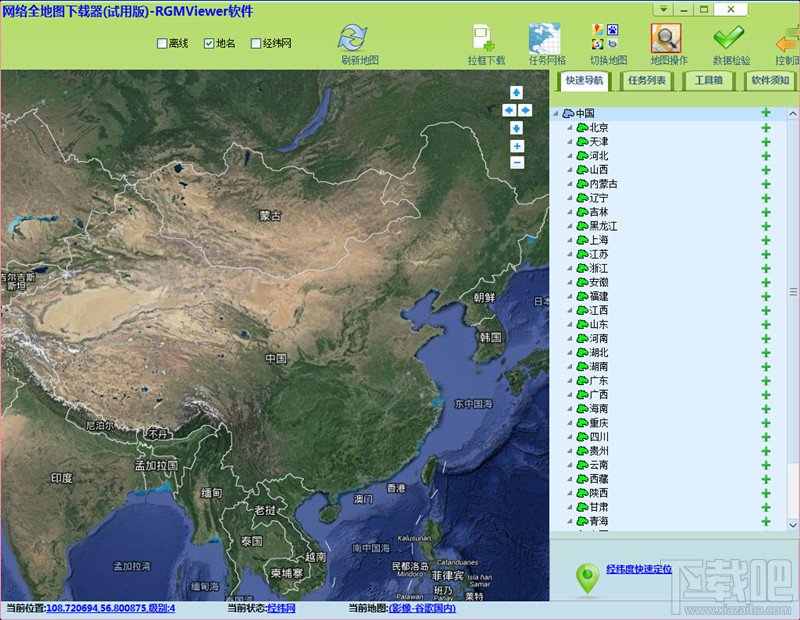The width and height of the screenshot is (800, 620).
Task: Expand the 内蒙古 tree node
Action: point(570,184)
